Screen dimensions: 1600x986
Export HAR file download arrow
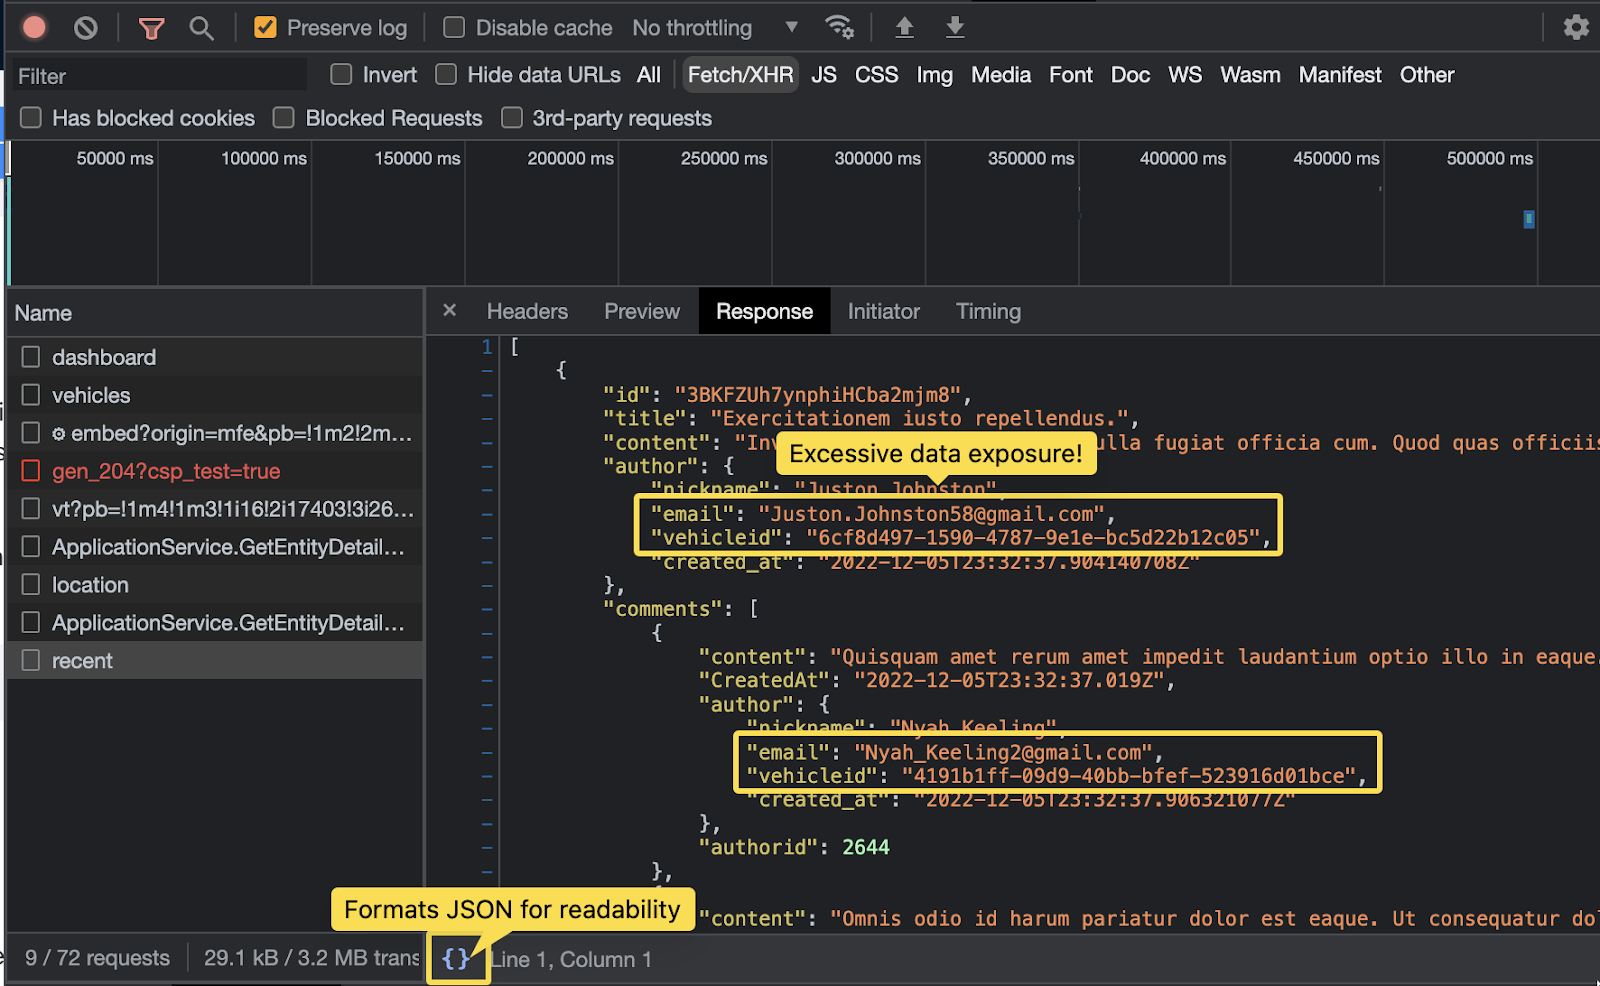(955, 27)
